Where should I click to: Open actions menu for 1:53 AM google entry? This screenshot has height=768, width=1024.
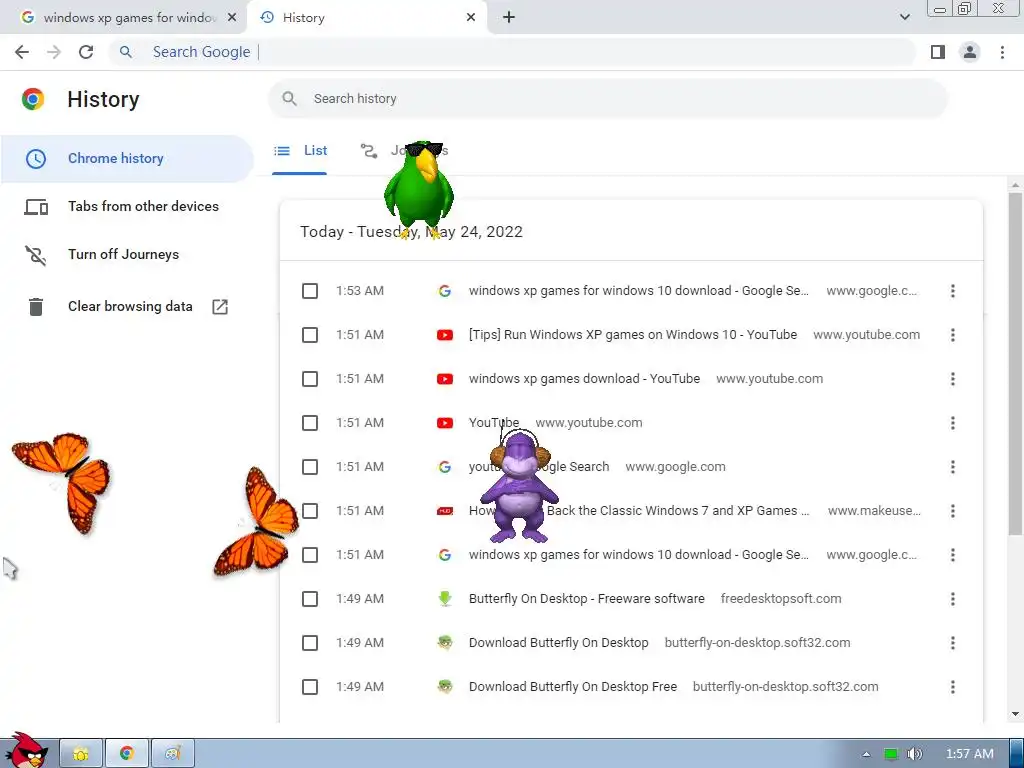(x=953, y=291)
